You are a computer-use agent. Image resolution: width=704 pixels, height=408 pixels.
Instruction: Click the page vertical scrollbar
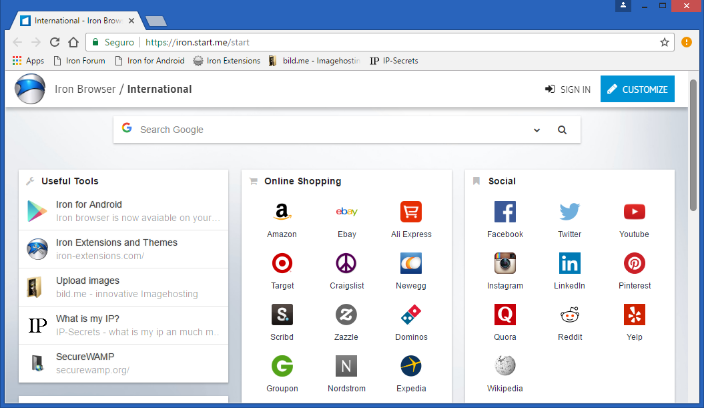point(693,144)
